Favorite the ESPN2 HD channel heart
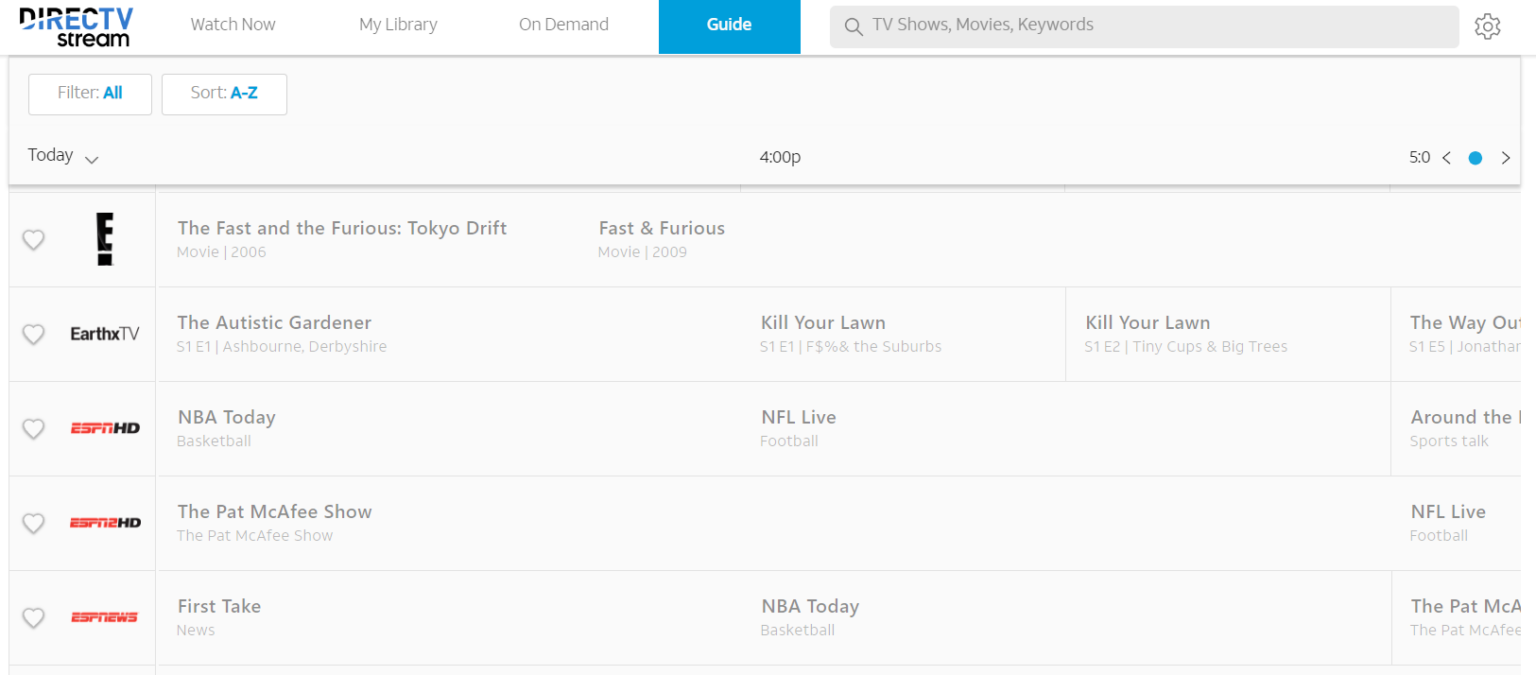The height and width of the screenshot is (675, 1536). point(33,523)
